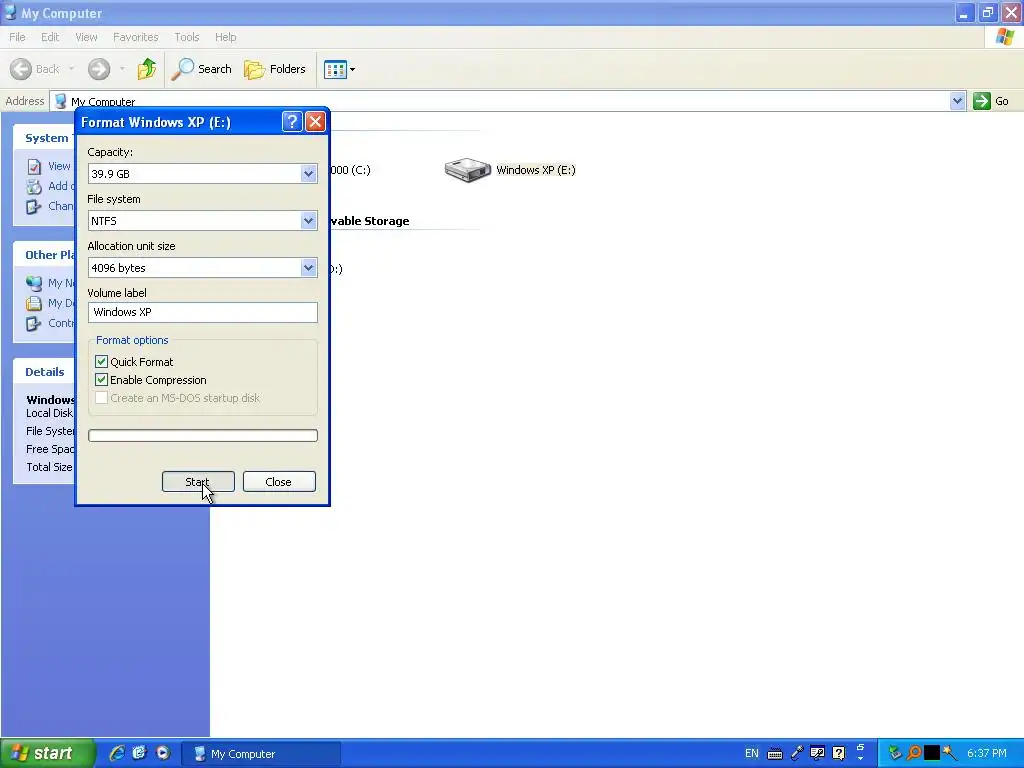Click the Start button in Format dialog
1024x768 pixels.
(x=198, y=482)
